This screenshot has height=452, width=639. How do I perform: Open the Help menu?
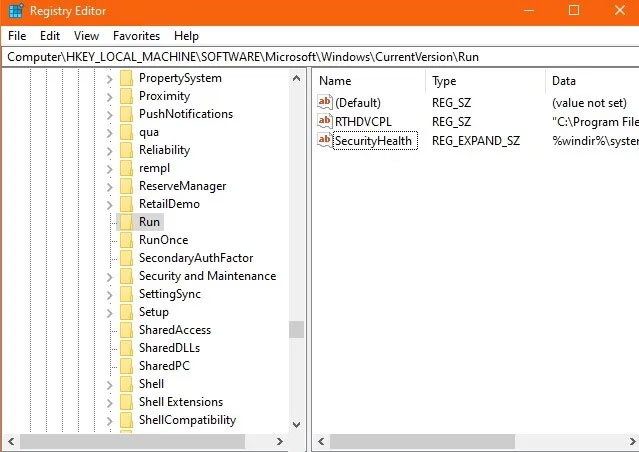186,36
